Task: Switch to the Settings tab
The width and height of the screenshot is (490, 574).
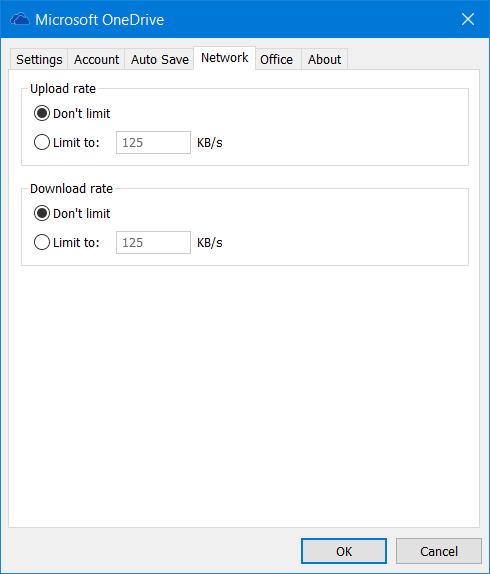Action: coord(39,59)
